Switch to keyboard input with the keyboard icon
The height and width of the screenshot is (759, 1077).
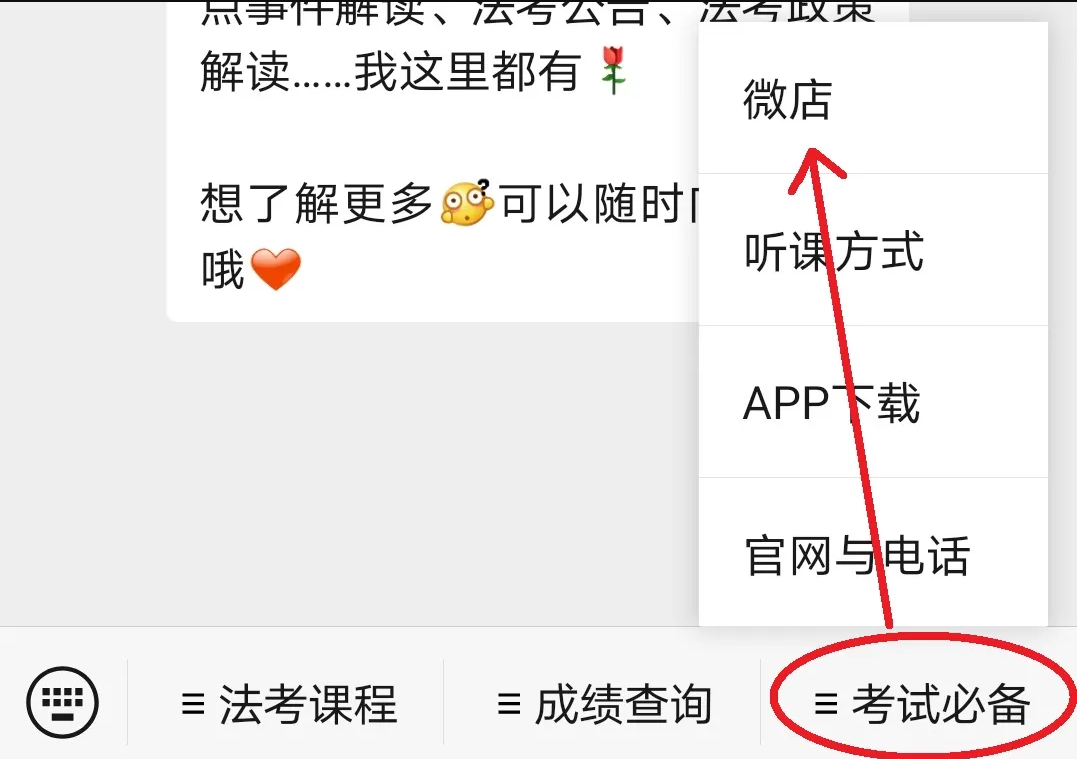pos(63,703)
